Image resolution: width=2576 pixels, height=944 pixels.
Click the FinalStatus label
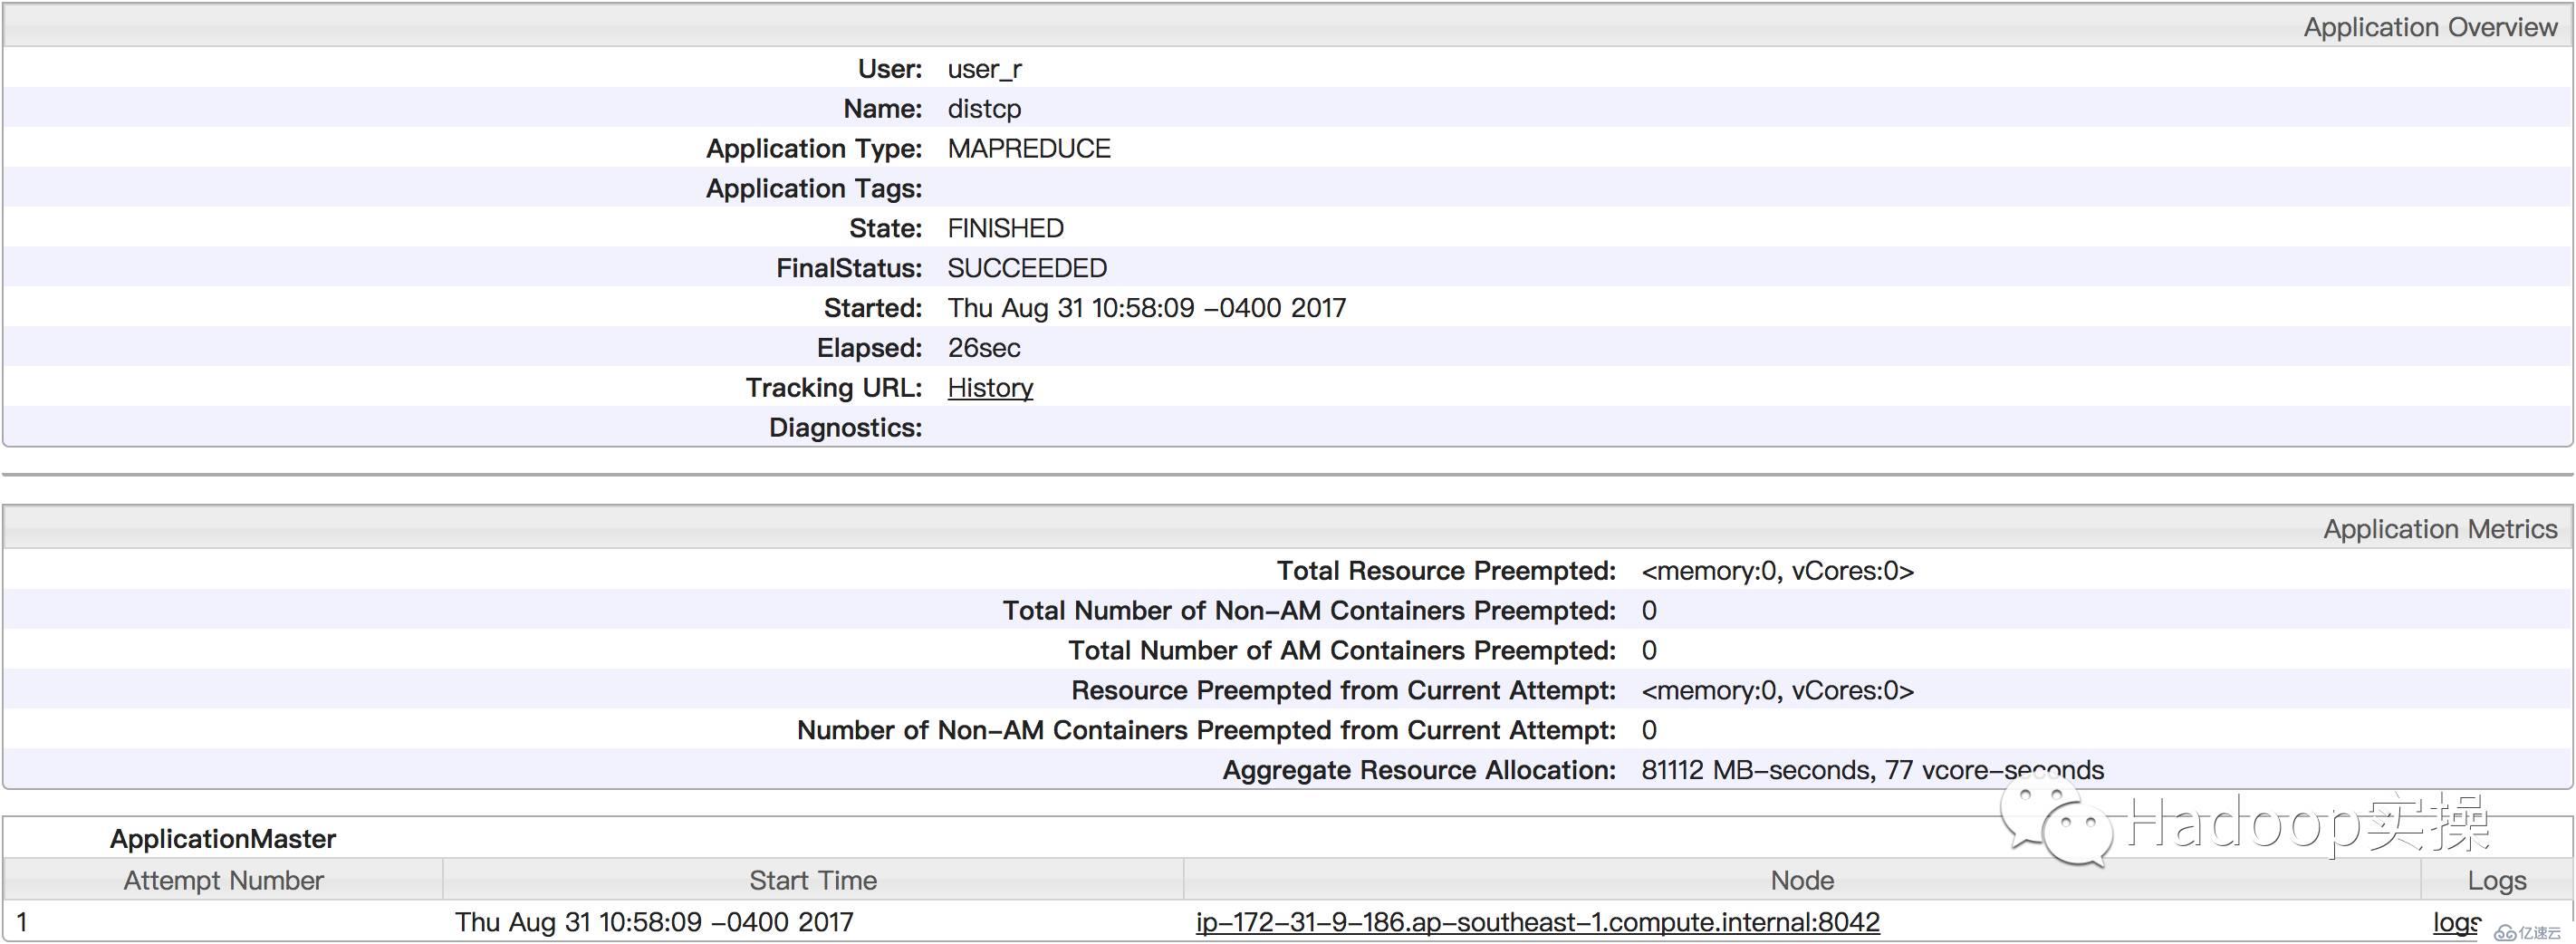point(849,269)
